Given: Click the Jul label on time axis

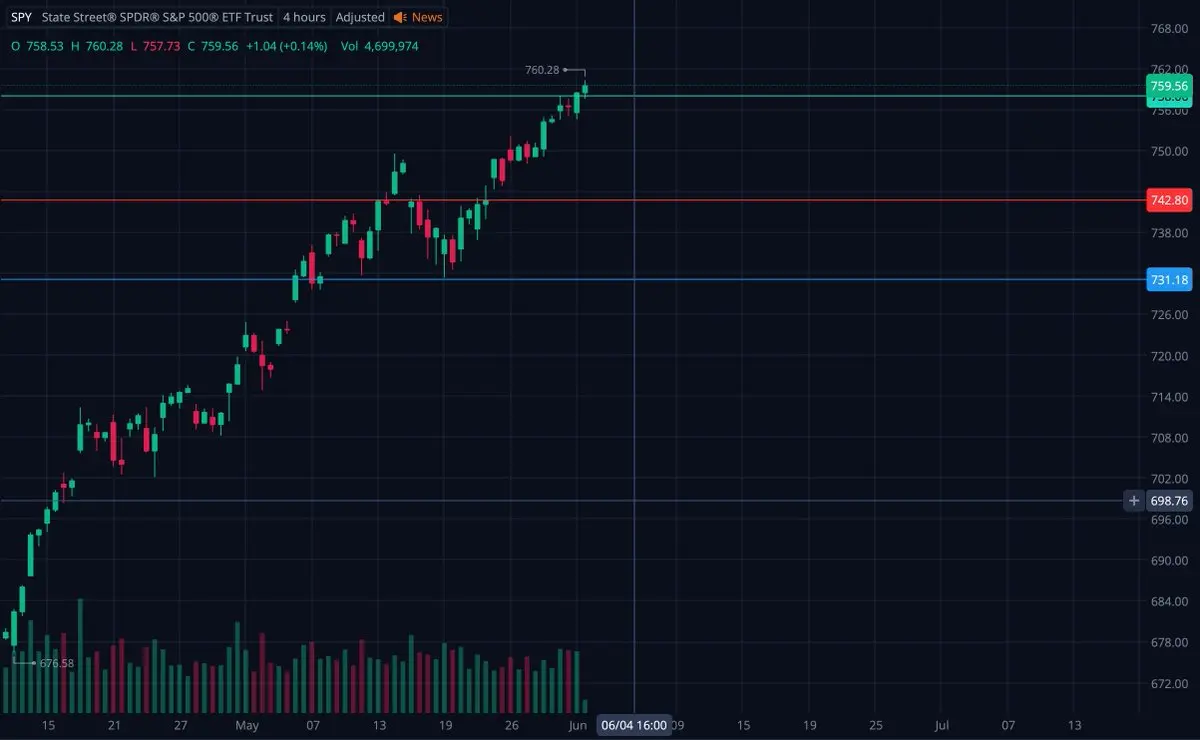Looking at the screenshot, I should (942, 724).
